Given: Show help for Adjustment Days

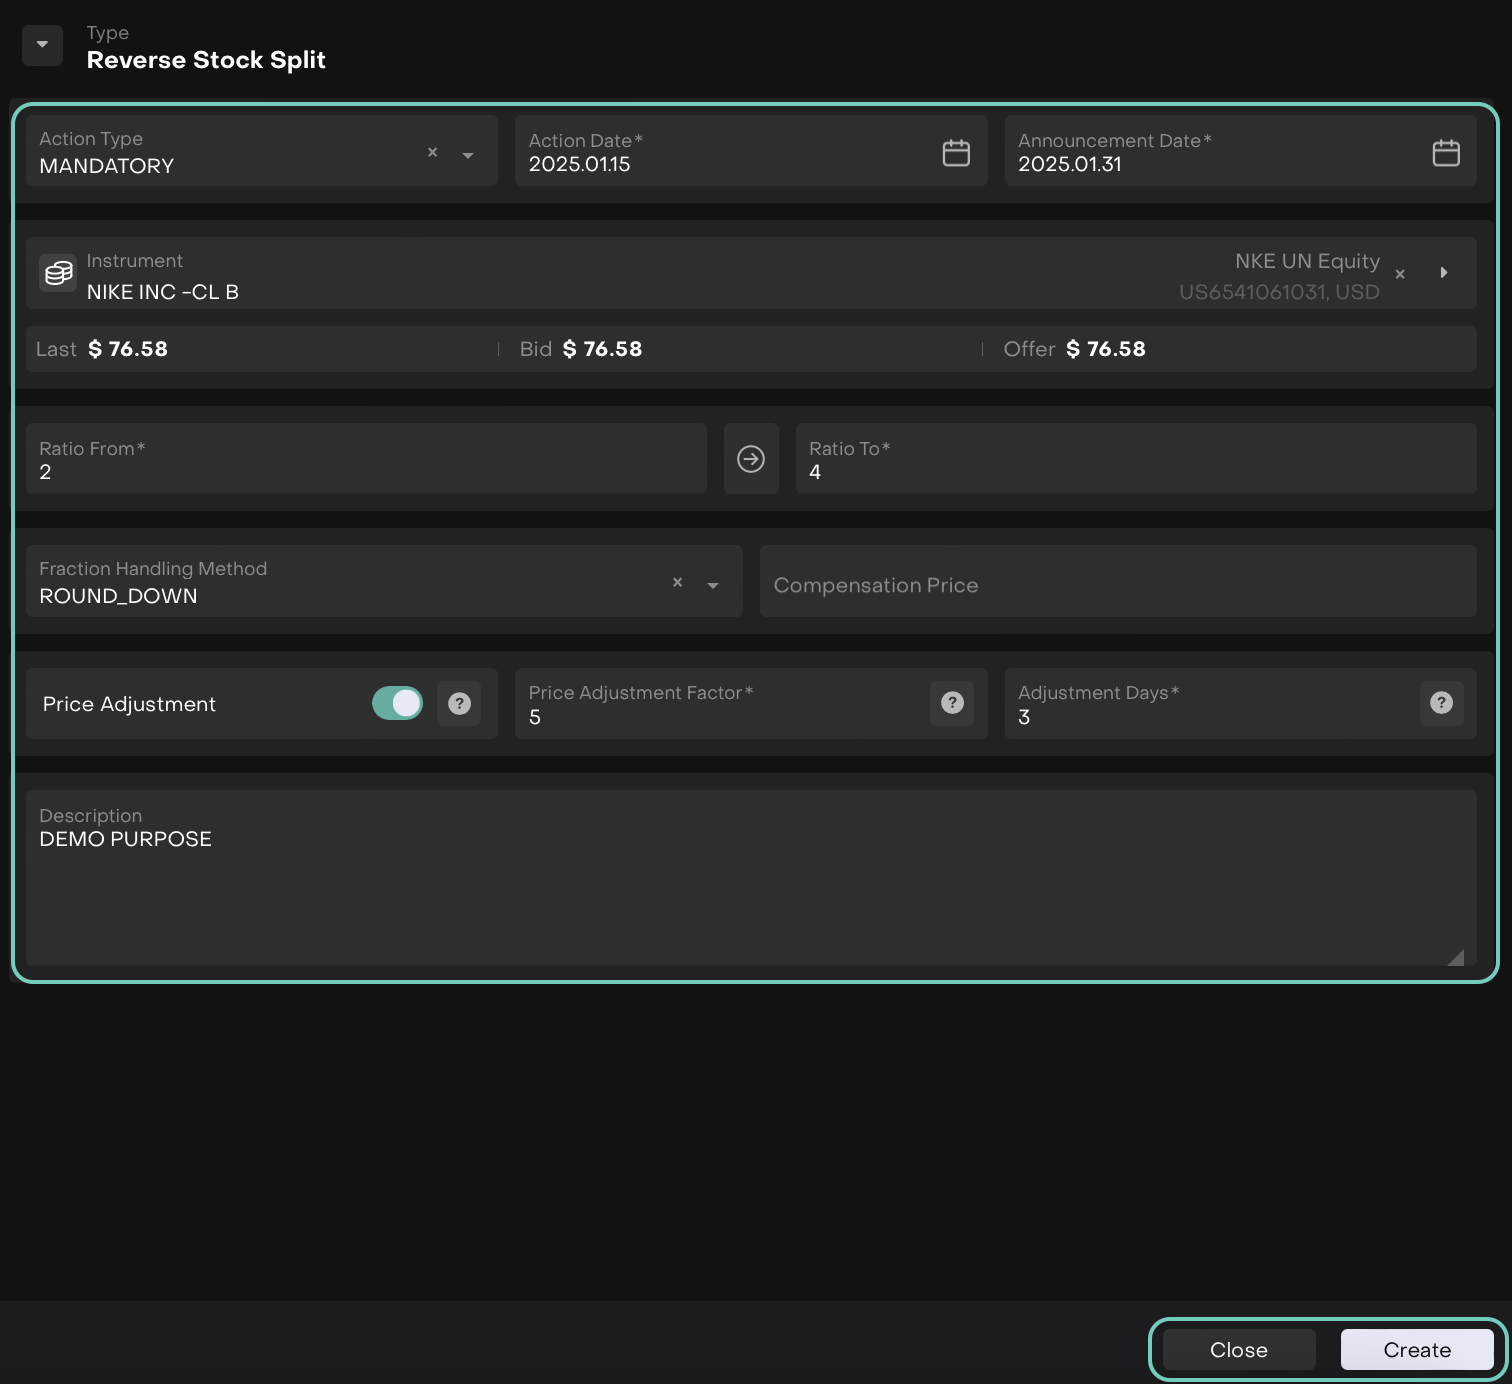Looking at the screenshot, I should click(1441, 703).
